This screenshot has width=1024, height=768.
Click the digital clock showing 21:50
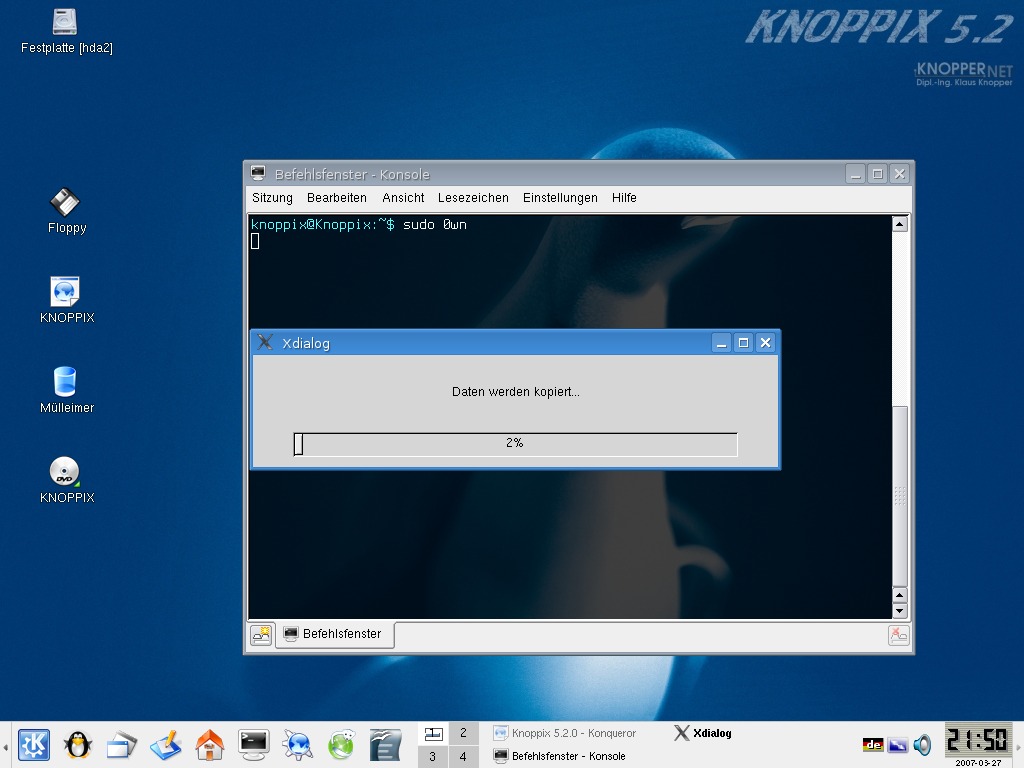(978, 740)
